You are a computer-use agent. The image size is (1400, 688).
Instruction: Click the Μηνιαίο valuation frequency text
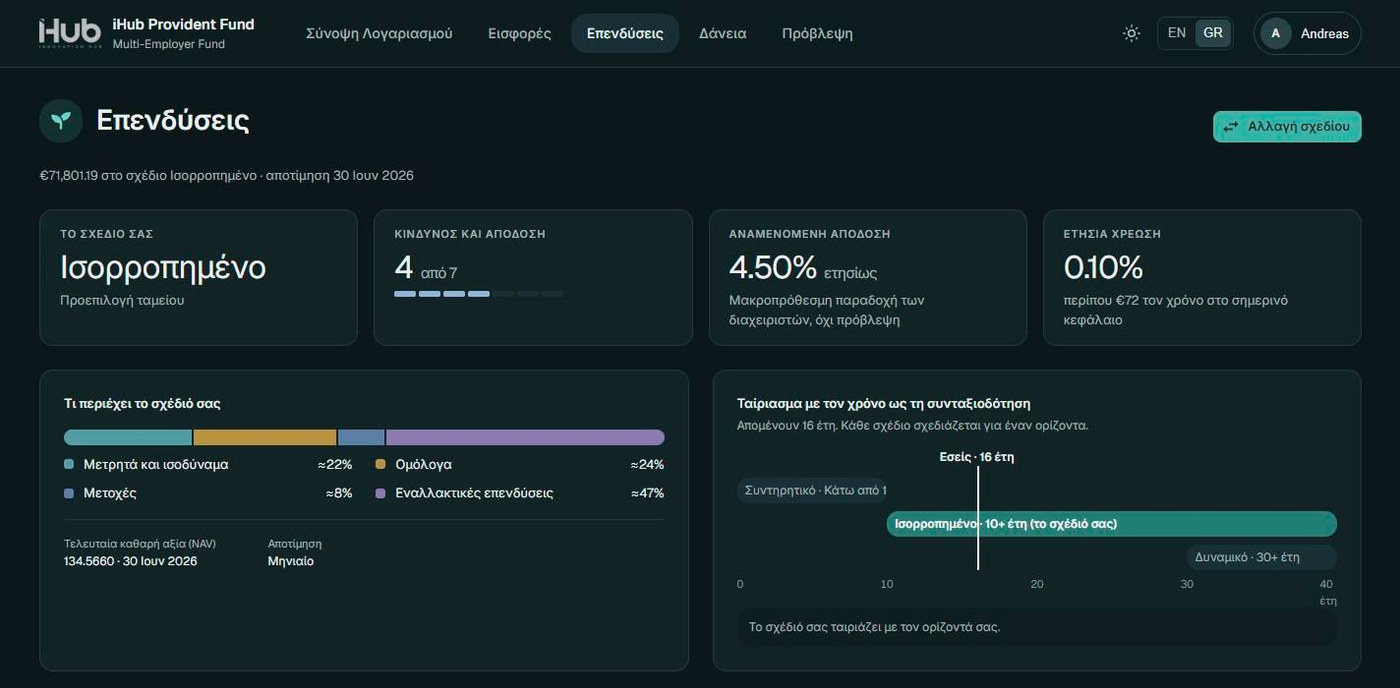click(x=291, y=561)
